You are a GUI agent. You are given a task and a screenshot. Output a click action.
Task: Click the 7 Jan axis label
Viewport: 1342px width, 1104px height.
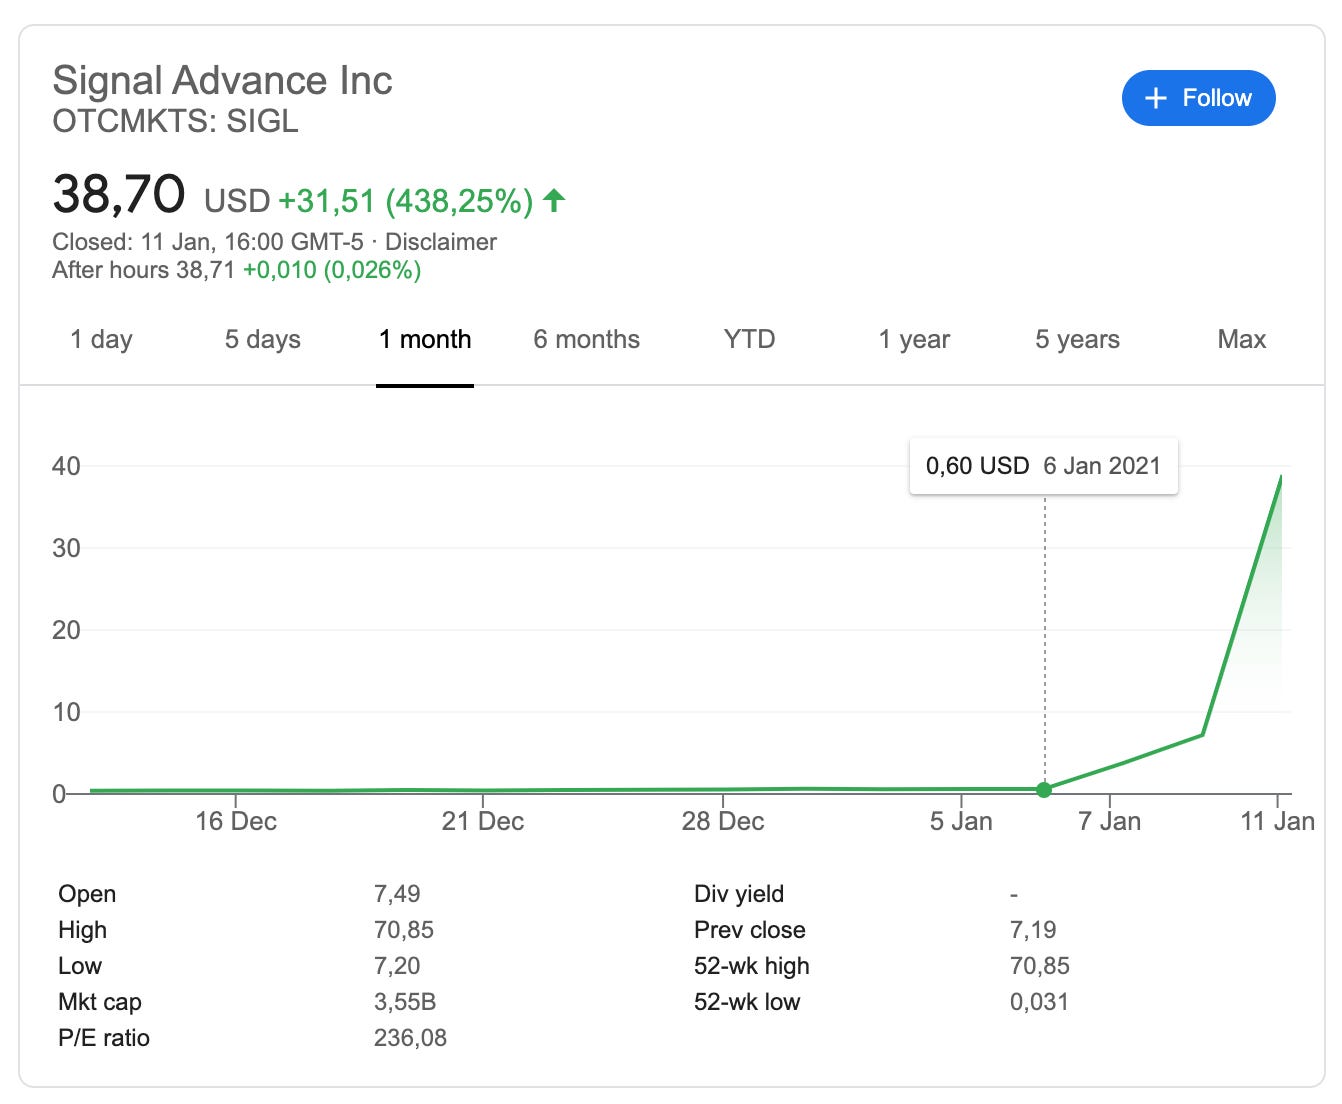pyautogui.click(x=1109, y=821)
